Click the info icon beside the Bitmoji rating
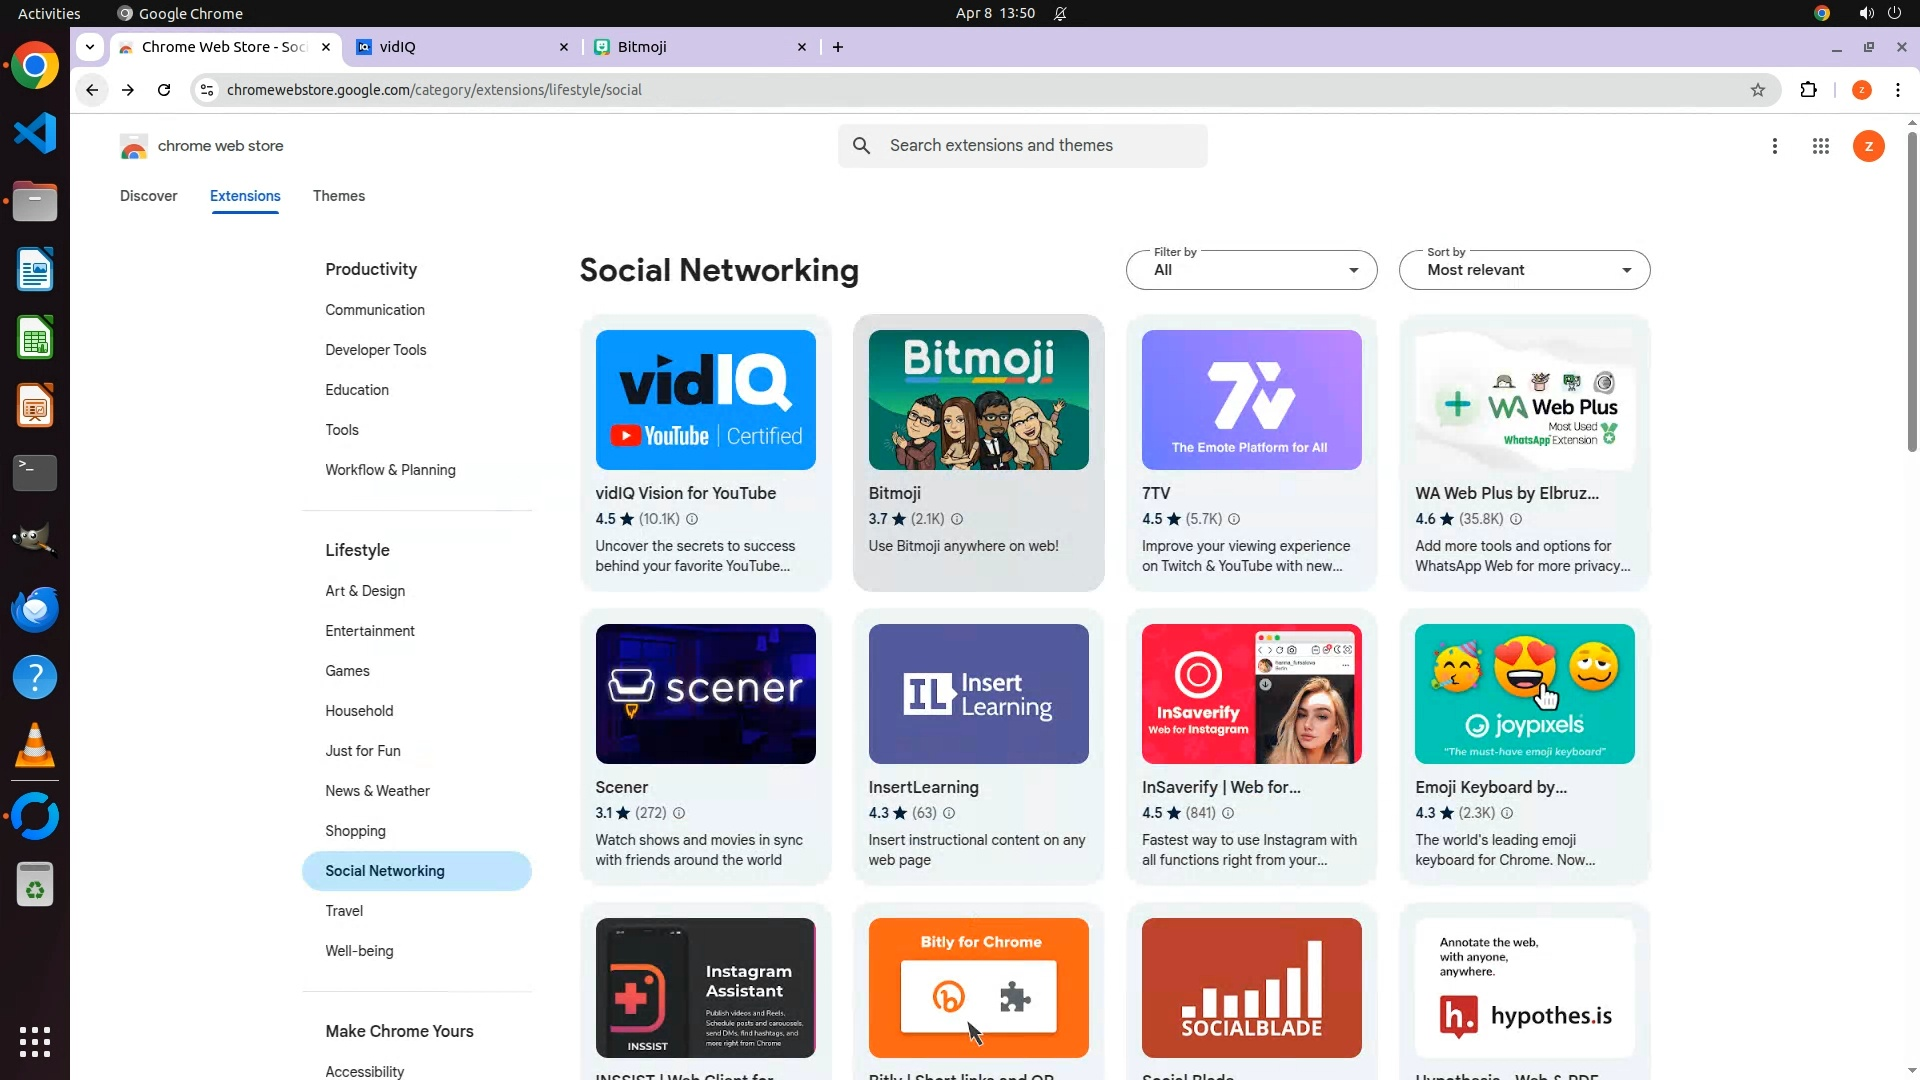Screen dimensions: 1920x1080 (x=957, y=519)
